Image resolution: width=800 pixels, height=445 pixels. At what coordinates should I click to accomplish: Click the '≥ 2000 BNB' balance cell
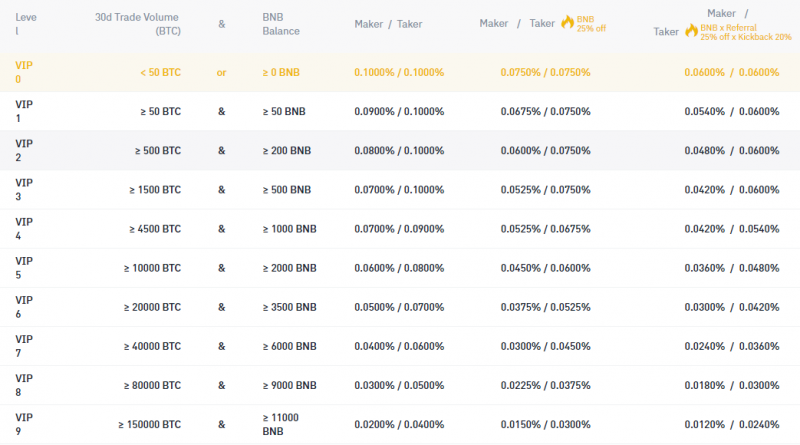pos(289,268)
